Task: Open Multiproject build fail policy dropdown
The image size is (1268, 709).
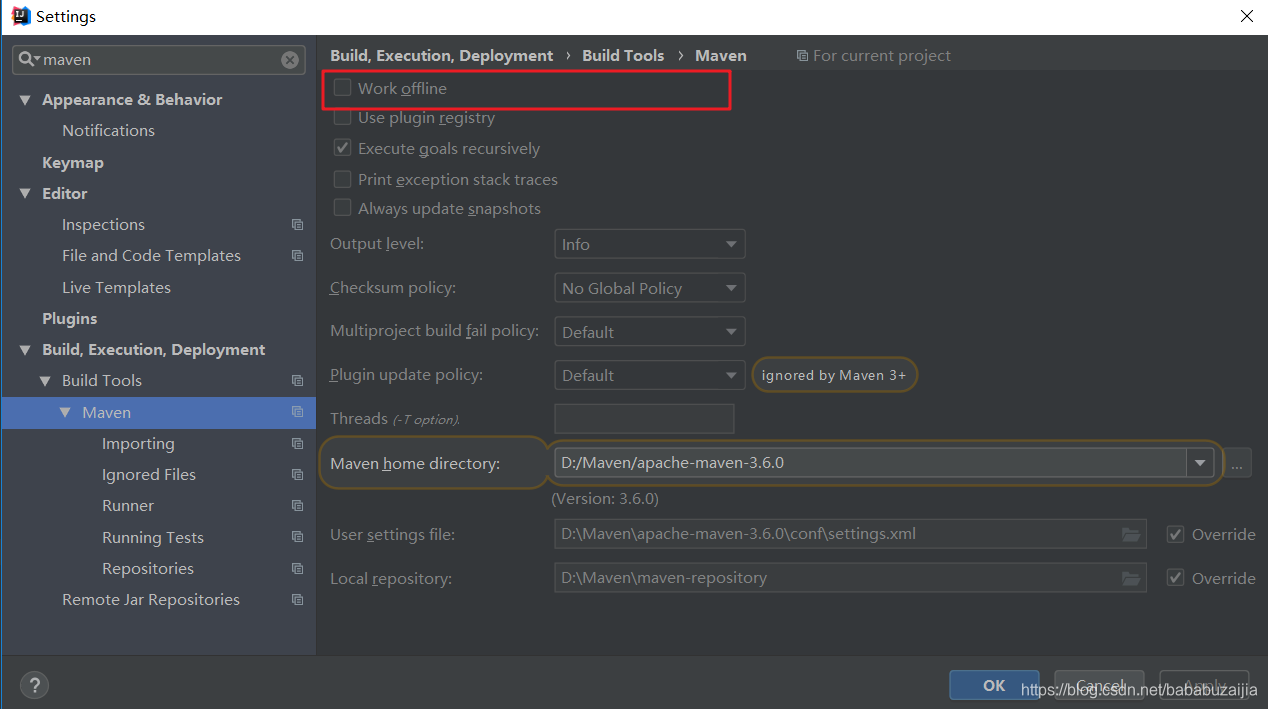Action: coord(649,332)
